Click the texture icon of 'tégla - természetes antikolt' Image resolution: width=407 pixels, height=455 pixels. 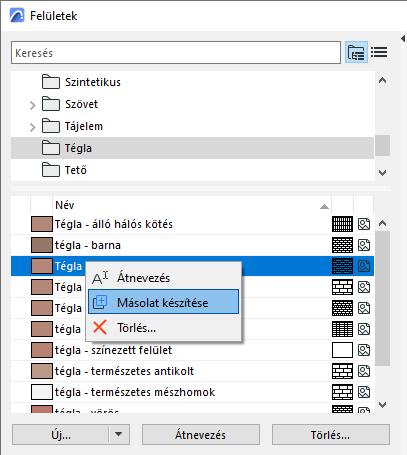tap(364, 371)
